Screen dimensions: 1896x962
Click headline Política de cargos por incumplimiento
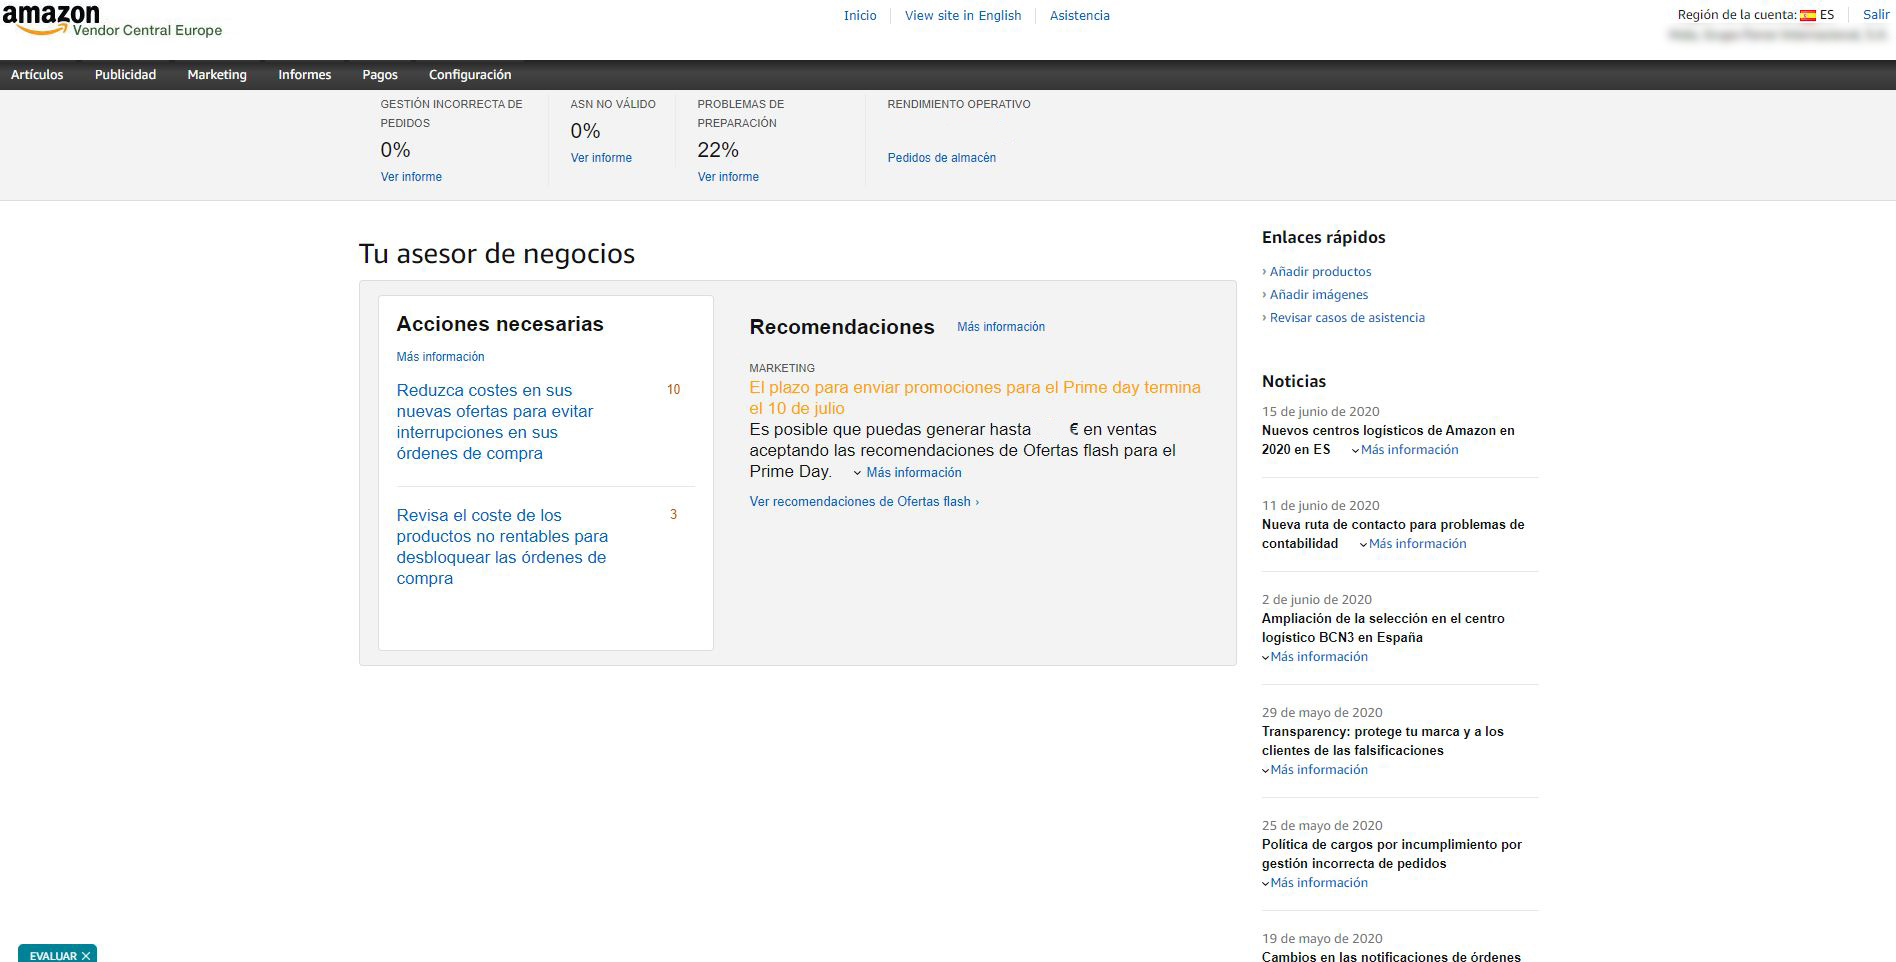tap(1392, 854)
